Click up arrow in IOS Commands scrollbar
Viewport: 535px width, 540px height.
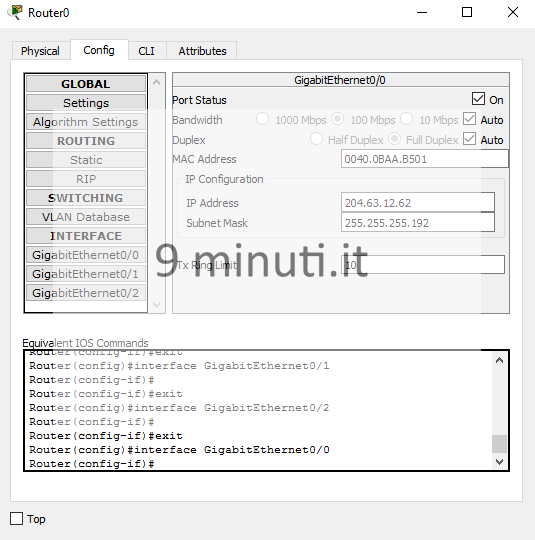coord(499,361)
